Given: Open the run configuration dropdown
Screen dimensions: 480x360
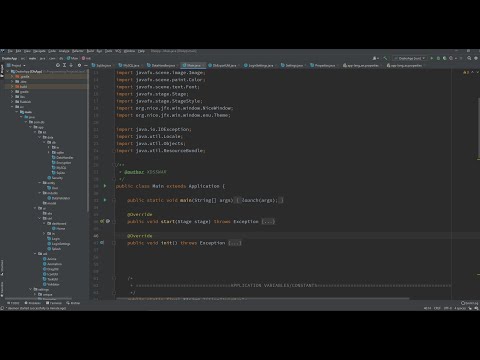Looking at the screenshot, I should (x=410, y=58).
